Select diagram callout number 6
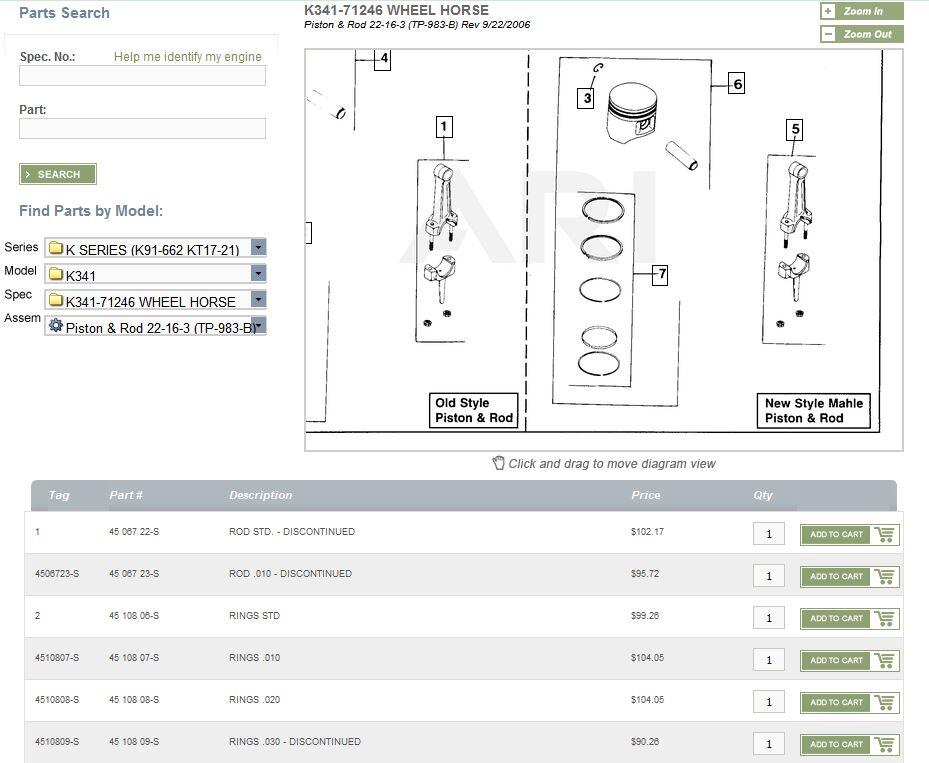 coord(736,84)
